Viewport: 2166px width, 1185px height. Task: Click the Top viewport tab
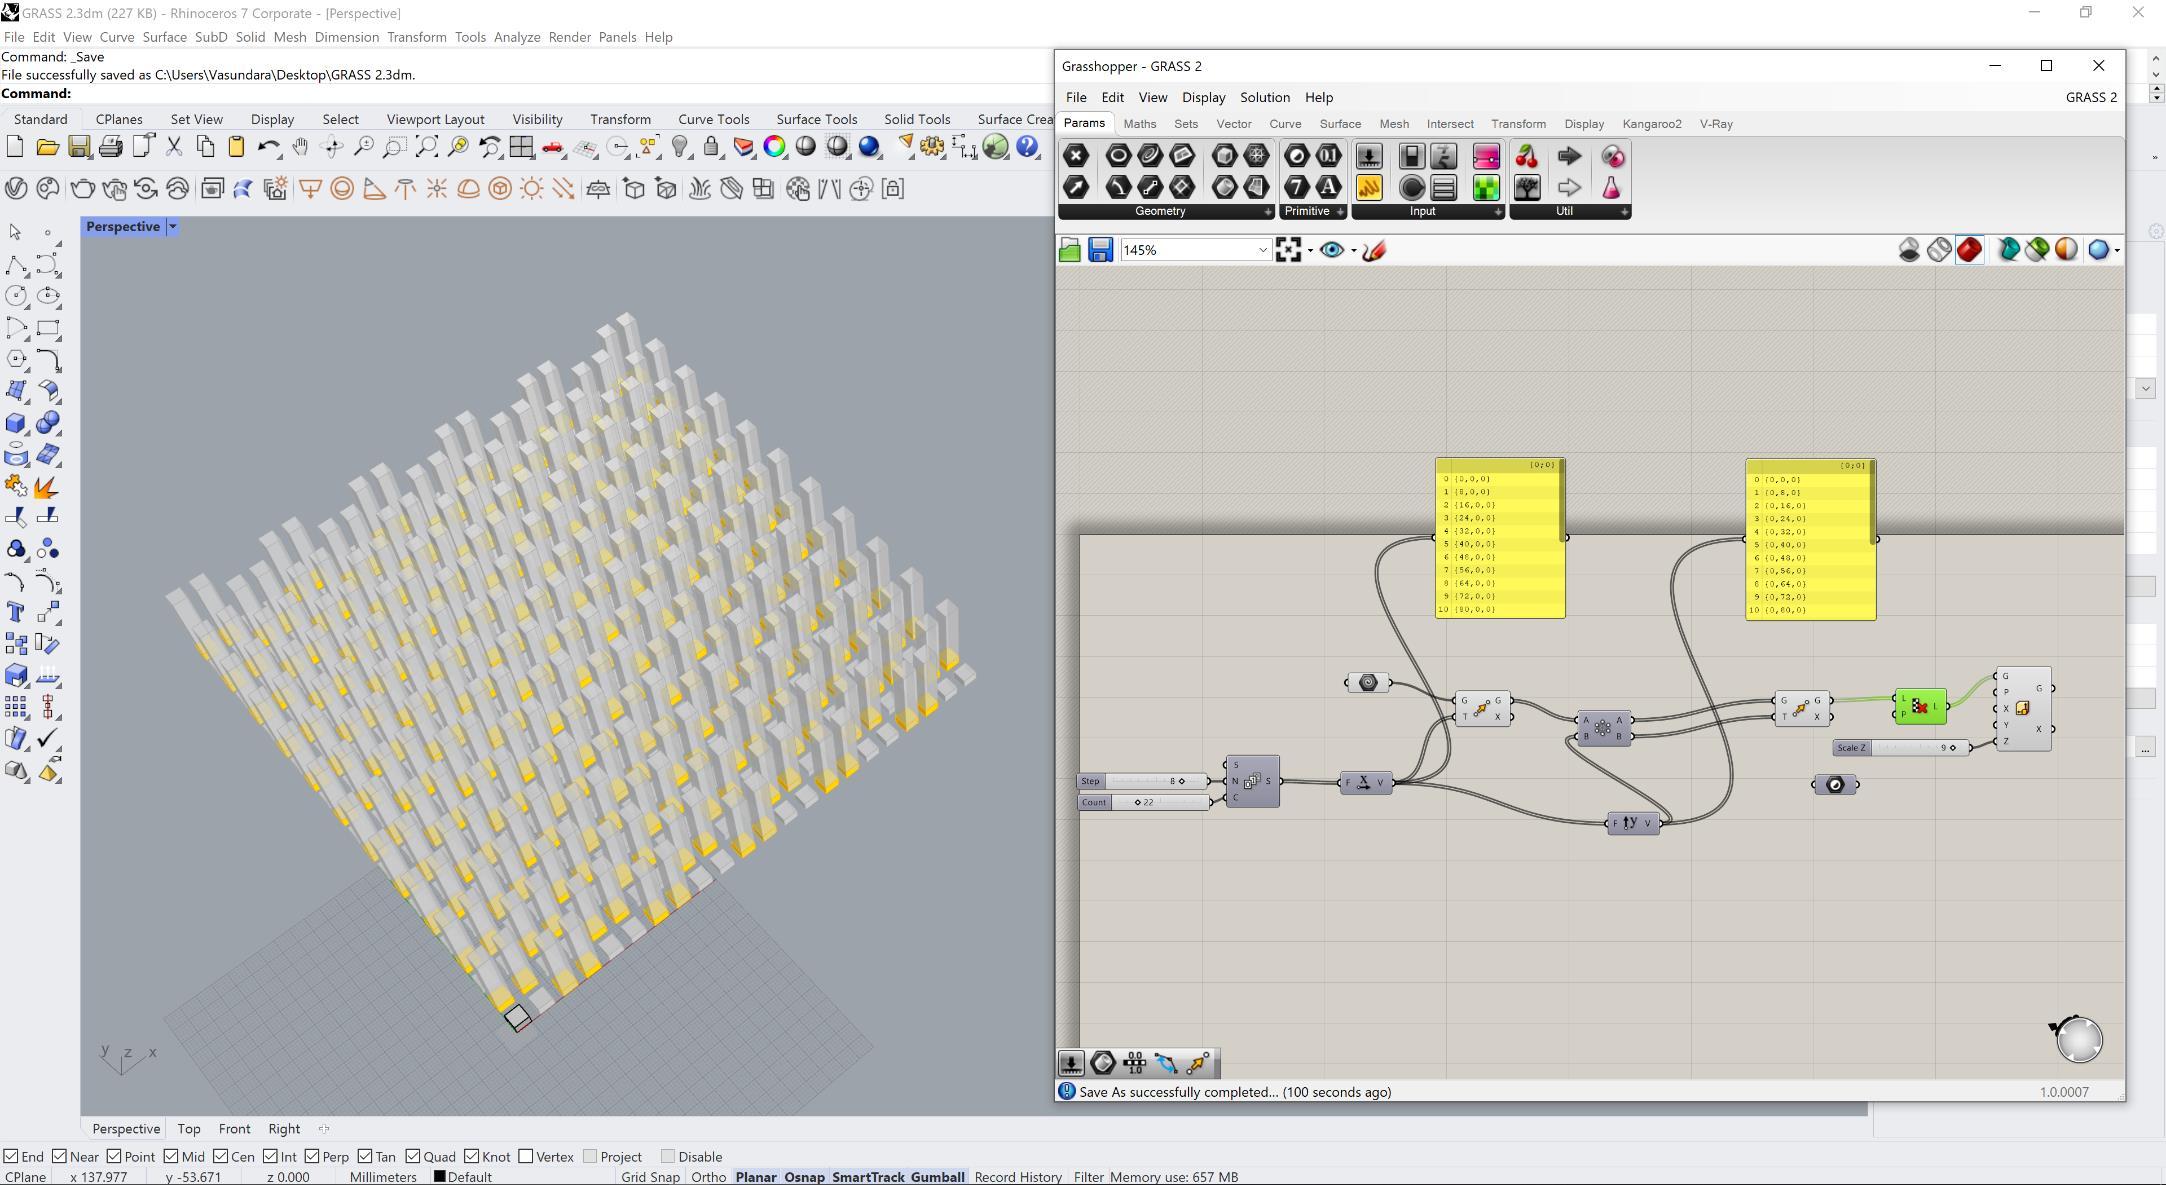[x=188, y=1129]
